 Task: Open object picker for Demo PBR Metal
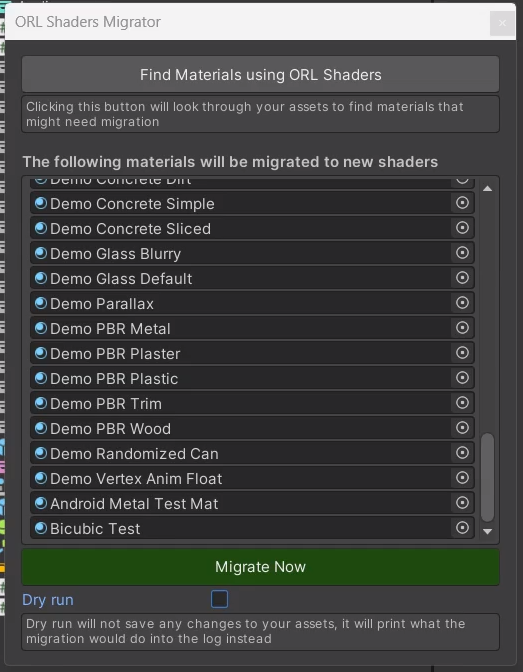coord(462,327)
